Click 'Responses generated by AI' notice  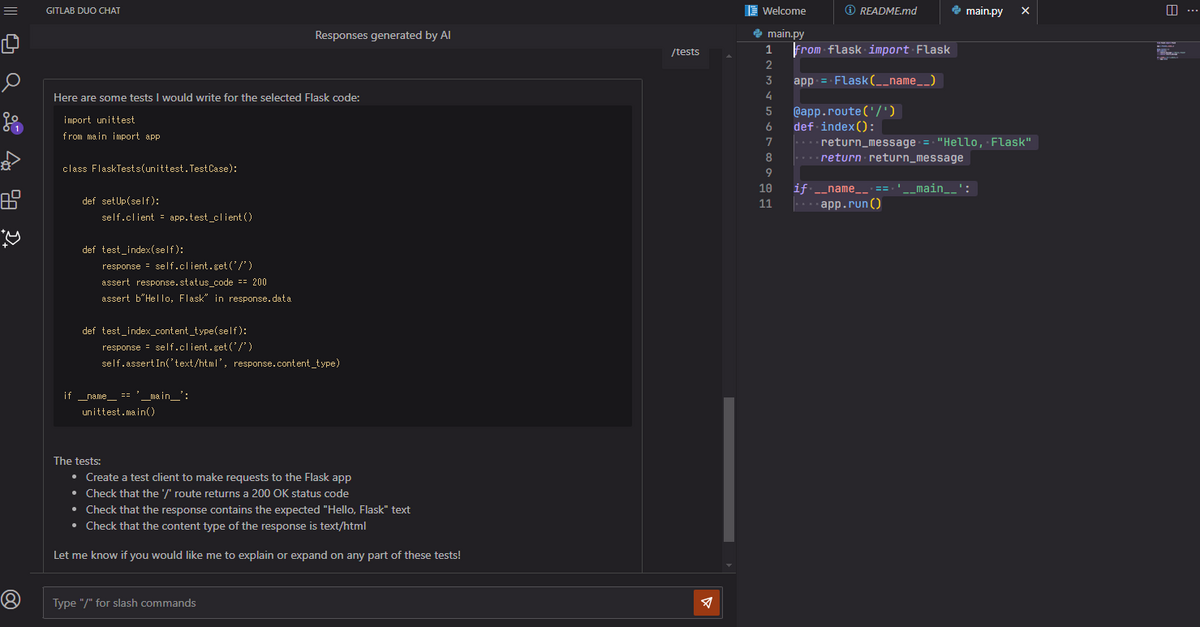click(383, 35)
